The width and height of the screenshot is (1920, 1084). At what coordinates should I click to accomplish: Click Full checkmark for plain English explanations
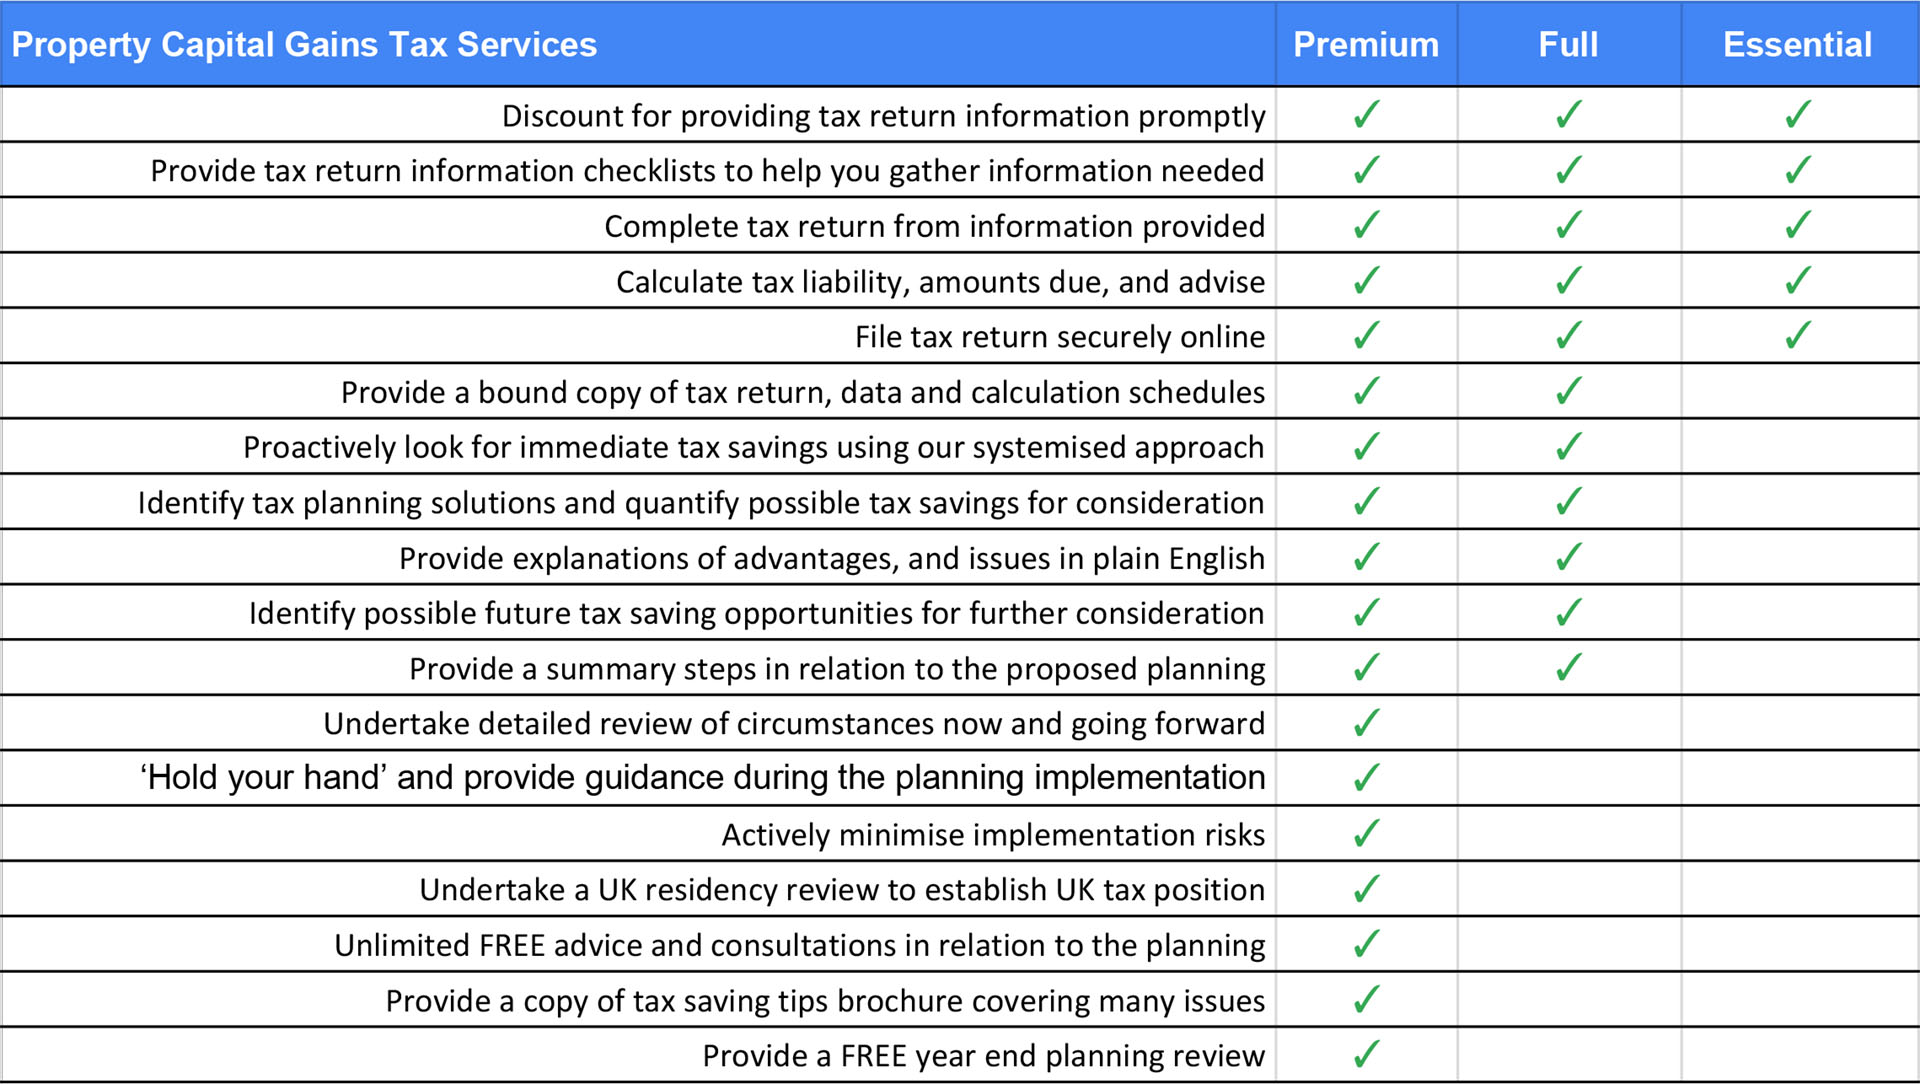coord(1568,557)
